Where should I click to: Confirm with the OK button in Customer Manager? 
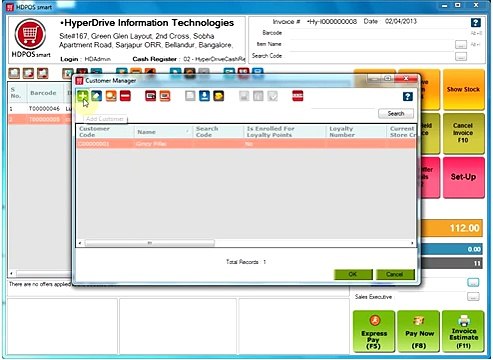click(353, 274)
